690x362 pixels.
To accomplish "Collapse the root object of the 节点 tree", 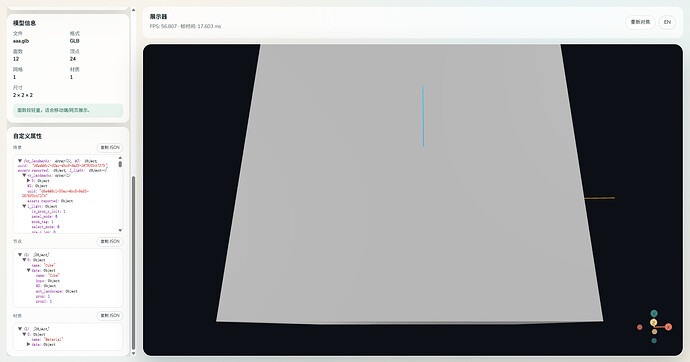I will coord(20,254).
